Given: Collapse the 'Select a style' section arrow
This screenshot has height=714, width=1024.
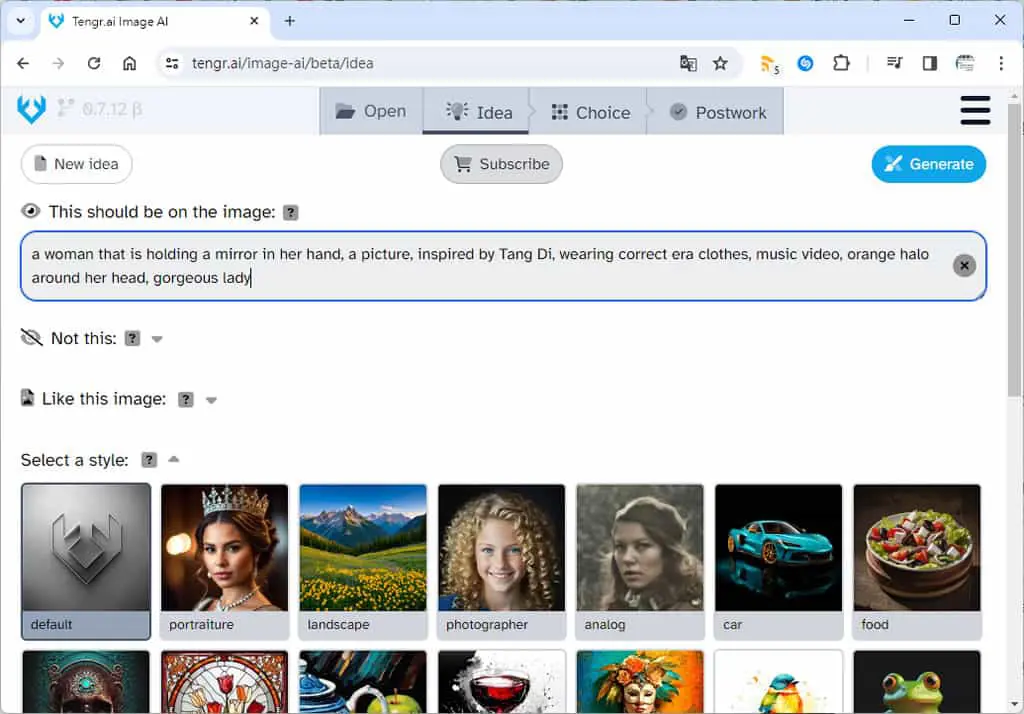Looking at the screenshot, I should pyautogui.click(x=174, y=459).
